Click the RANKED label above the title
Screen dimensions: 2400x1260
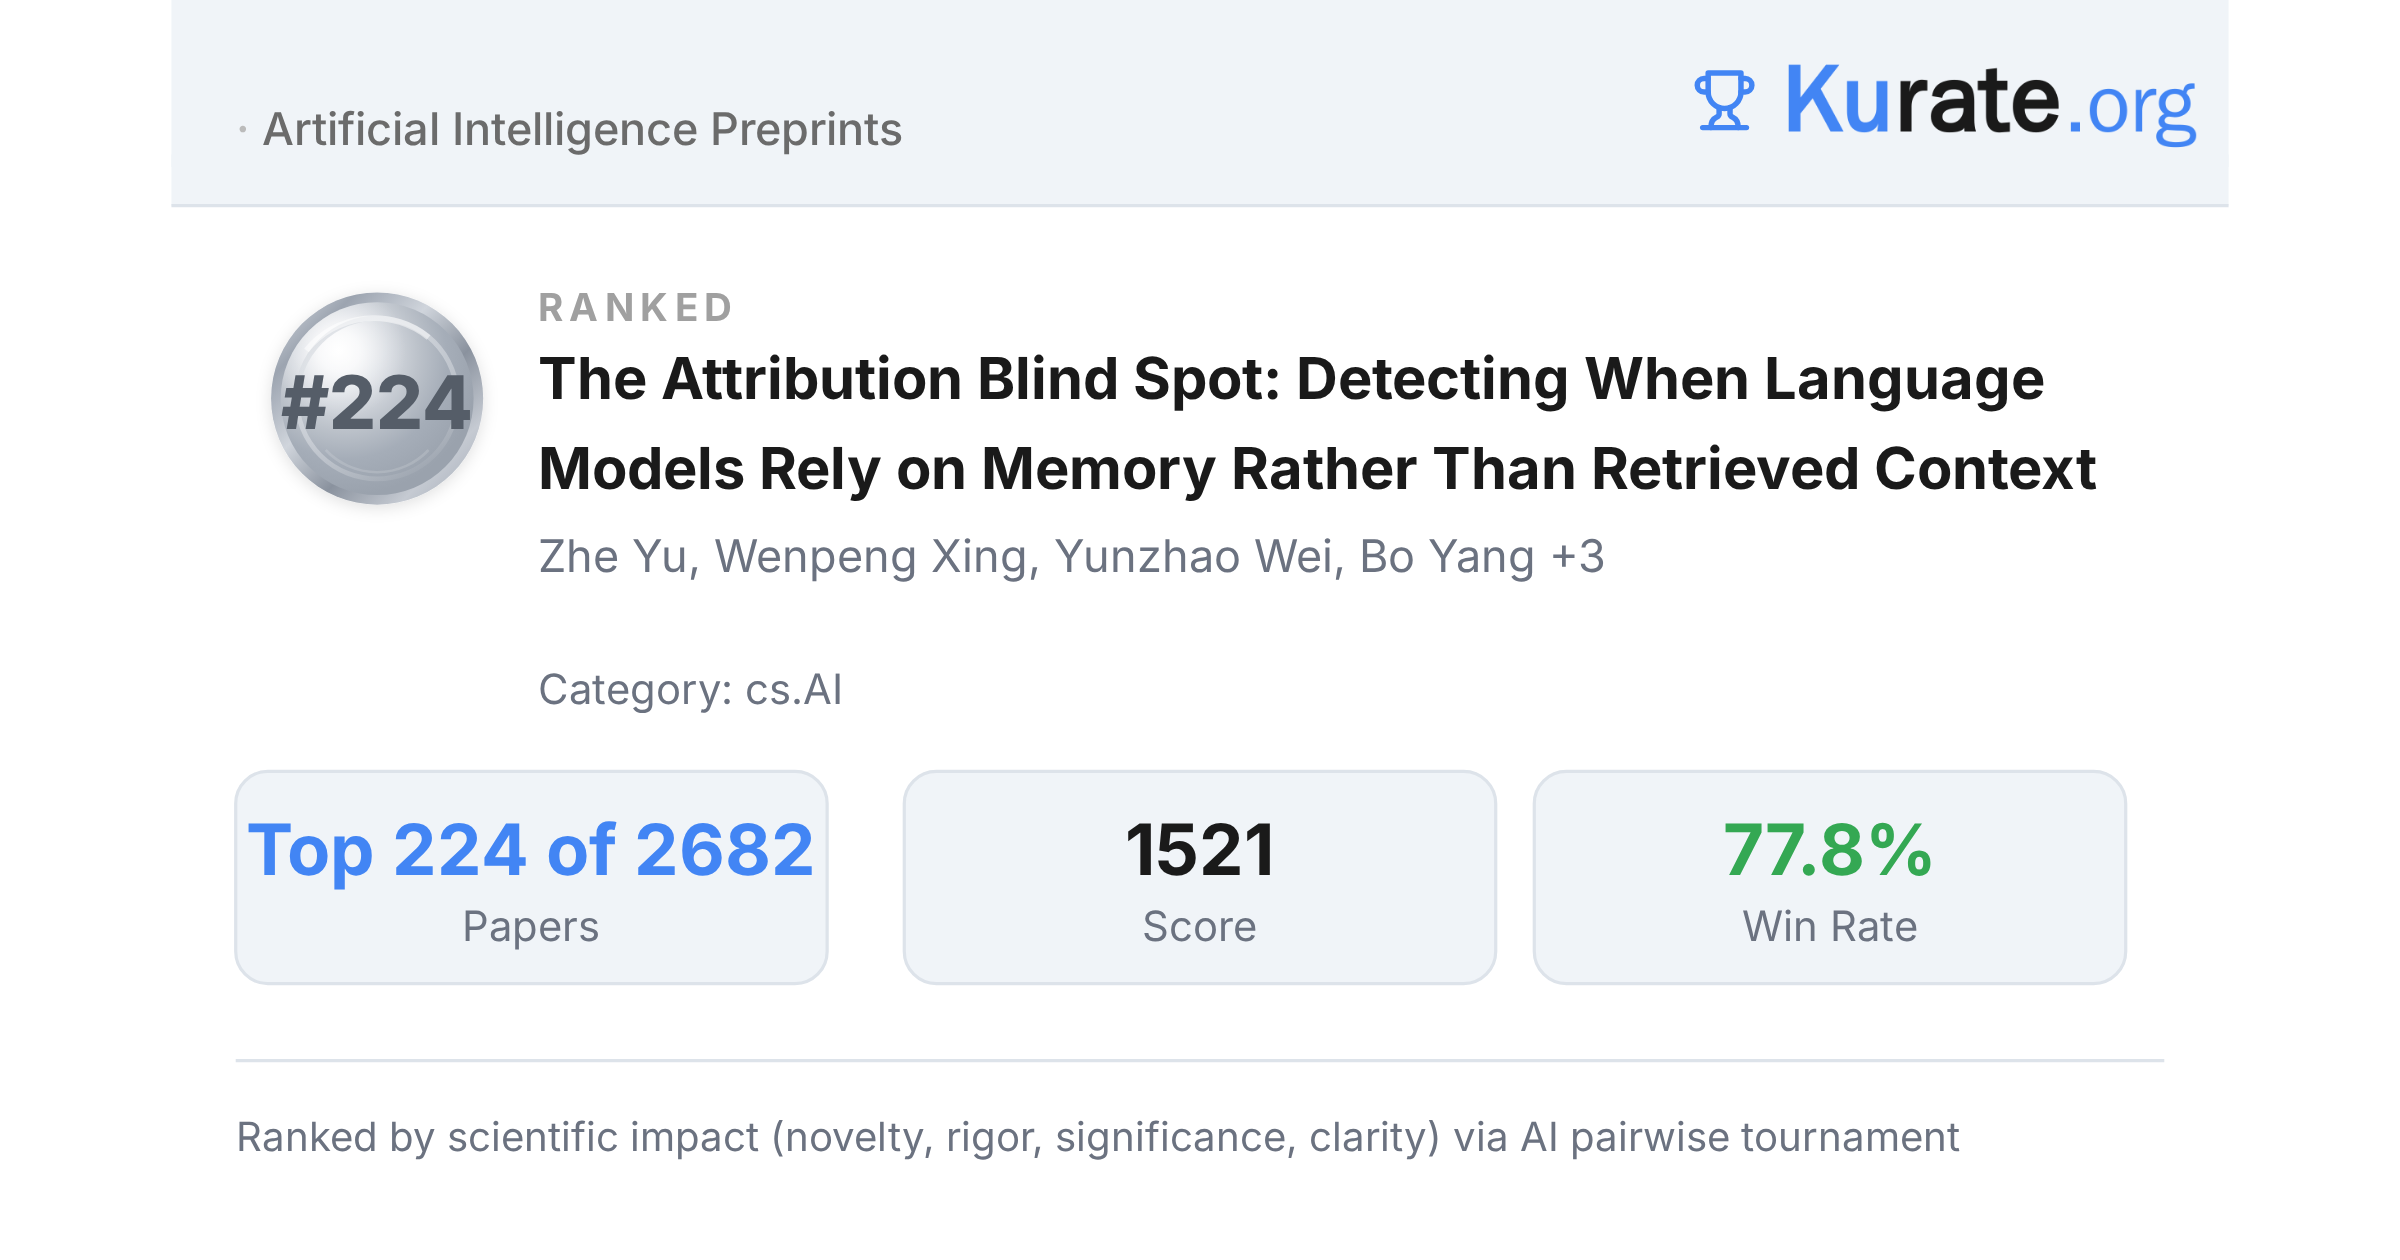[x=636, y=308]
